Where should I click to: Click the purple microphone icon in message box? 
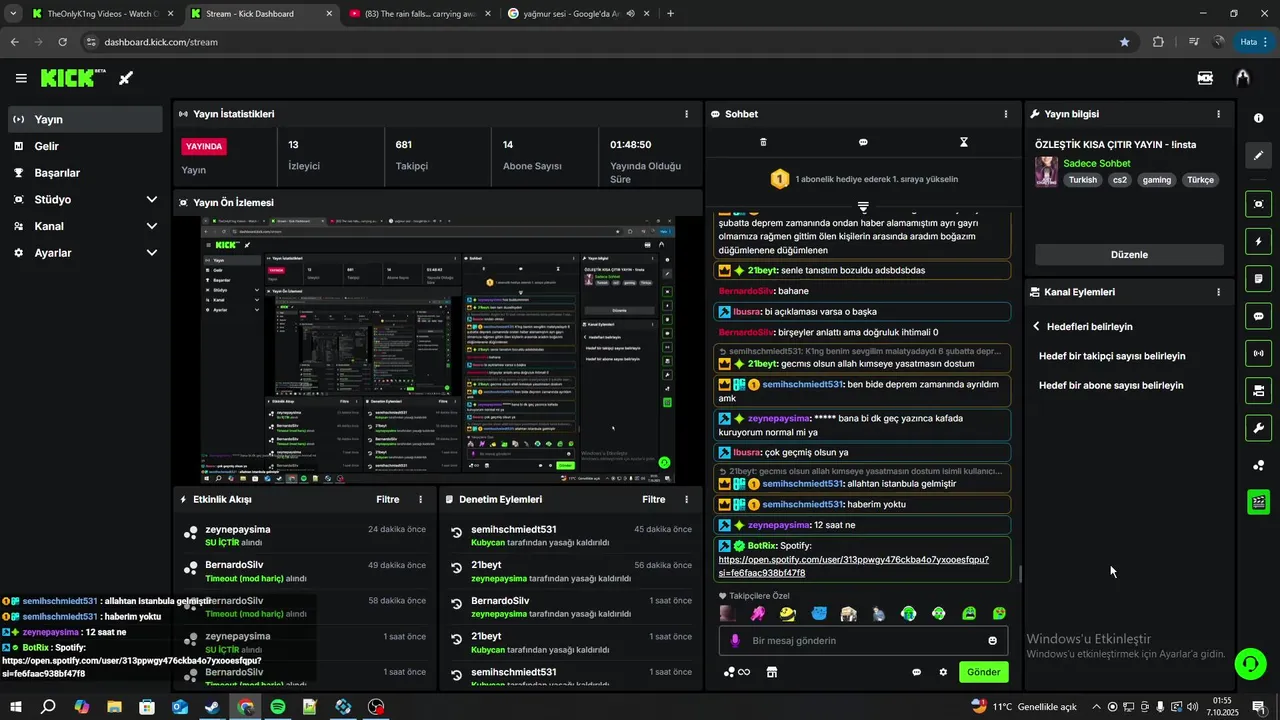click(x=735, y=641)
